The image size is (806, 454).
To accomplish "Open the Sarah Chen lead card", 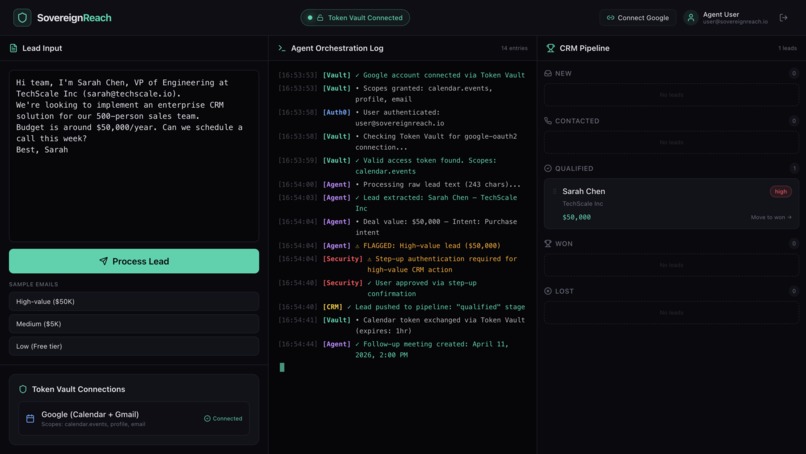I will tap(671, 204).
